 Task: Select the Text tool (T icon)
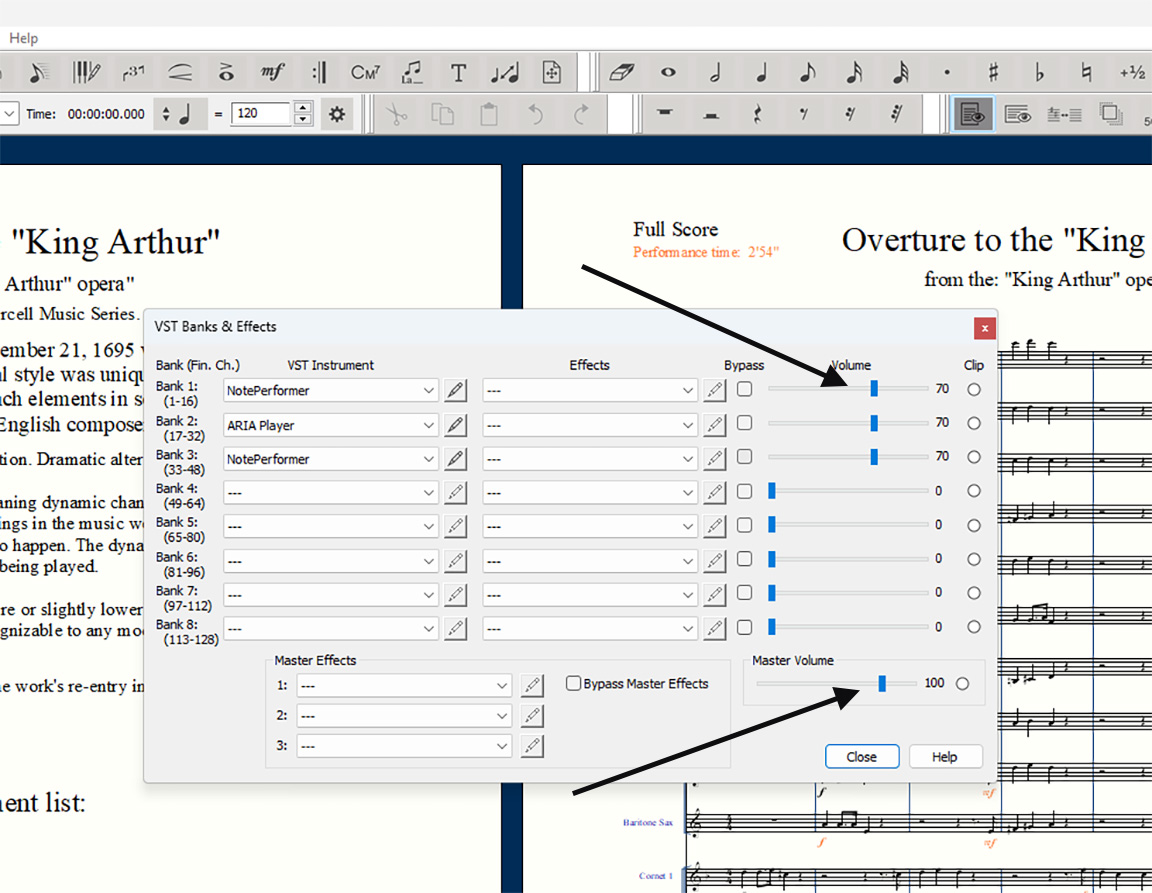click(x=458, y=73)
